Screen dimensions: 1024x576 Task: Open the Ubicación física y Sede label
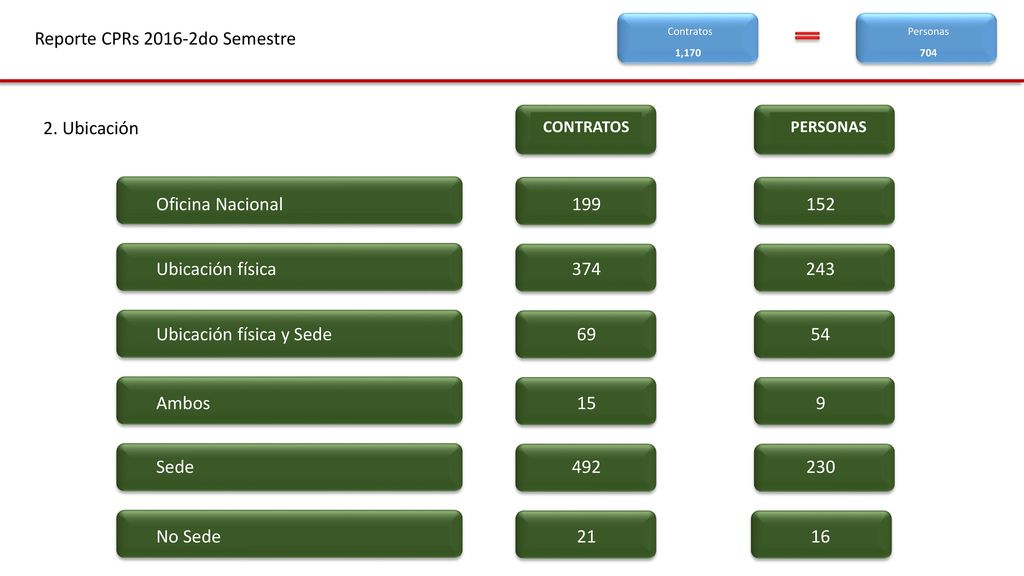tap(289, 334)
